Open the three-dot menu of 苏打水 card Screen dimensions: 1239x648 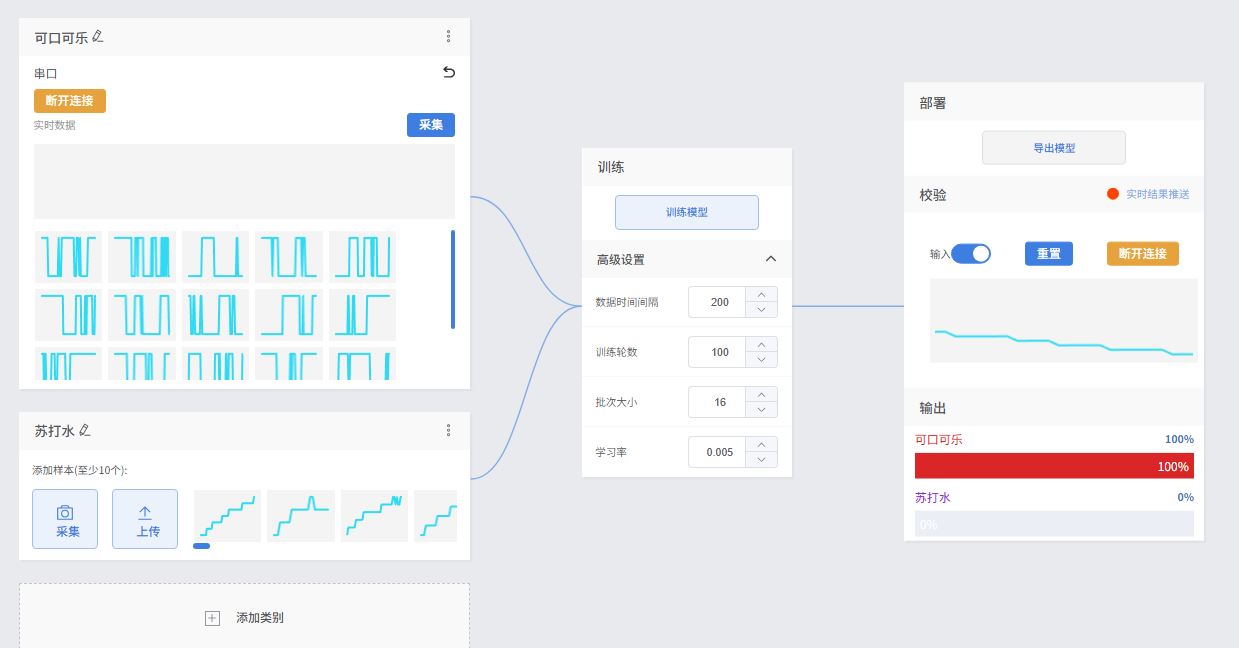448,430
